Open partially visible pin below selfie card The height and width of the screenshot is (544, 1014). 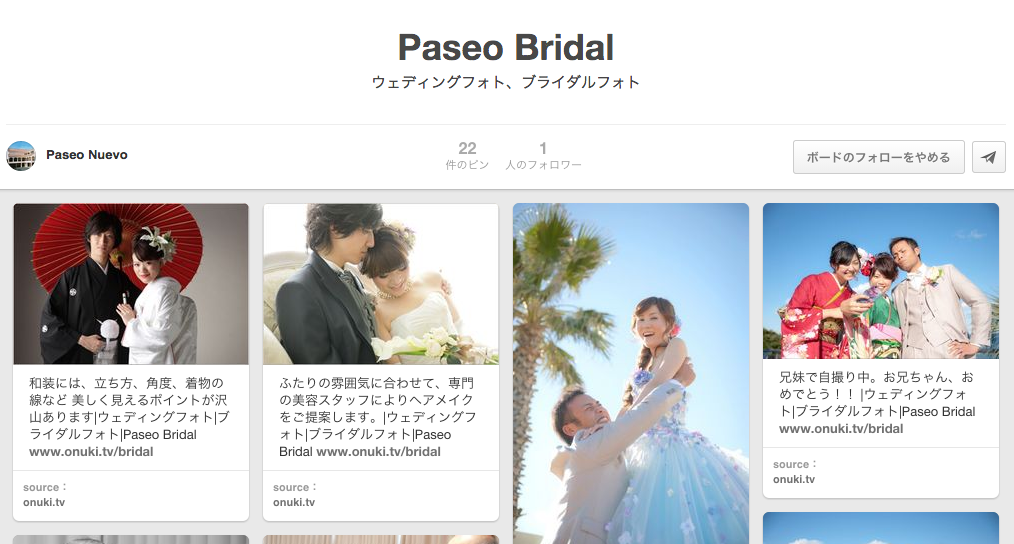[x=881, y=528]
